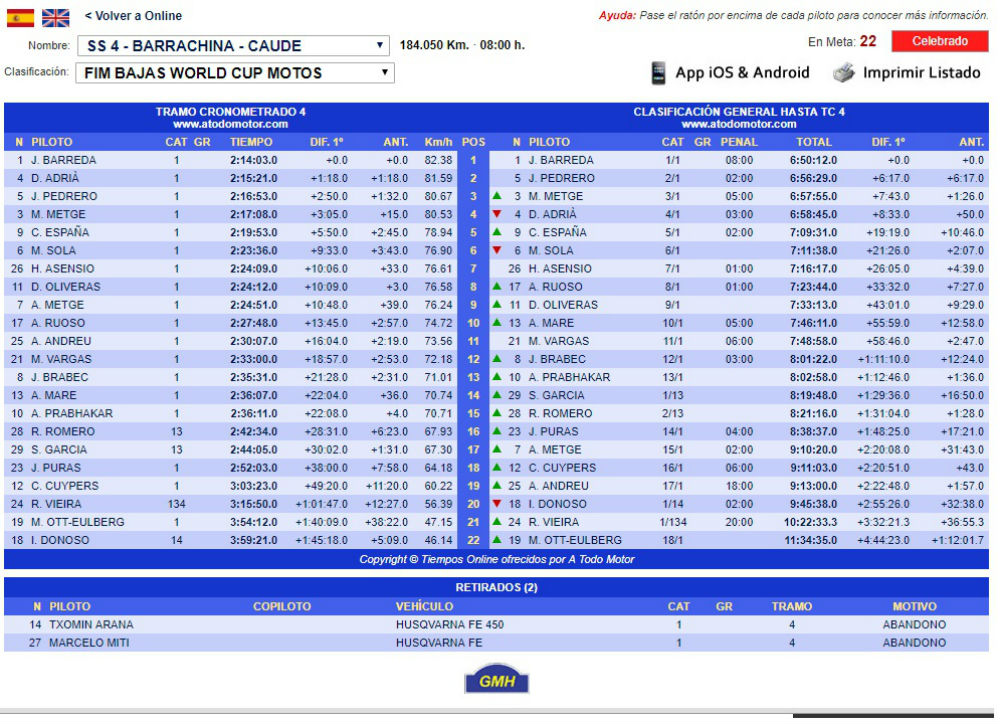
Task: Open the SS 4 - Barrachina - Caude dropdown
Action: click(234, 46)
